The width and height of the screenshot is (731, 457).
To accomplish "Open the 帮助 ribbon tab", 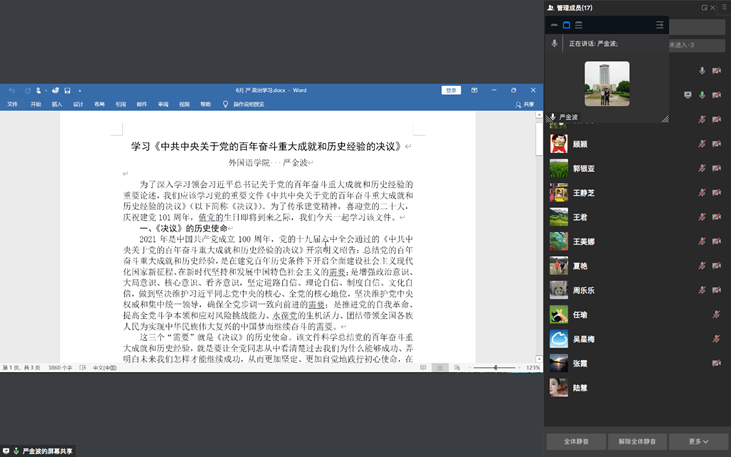I will point(206,104).
